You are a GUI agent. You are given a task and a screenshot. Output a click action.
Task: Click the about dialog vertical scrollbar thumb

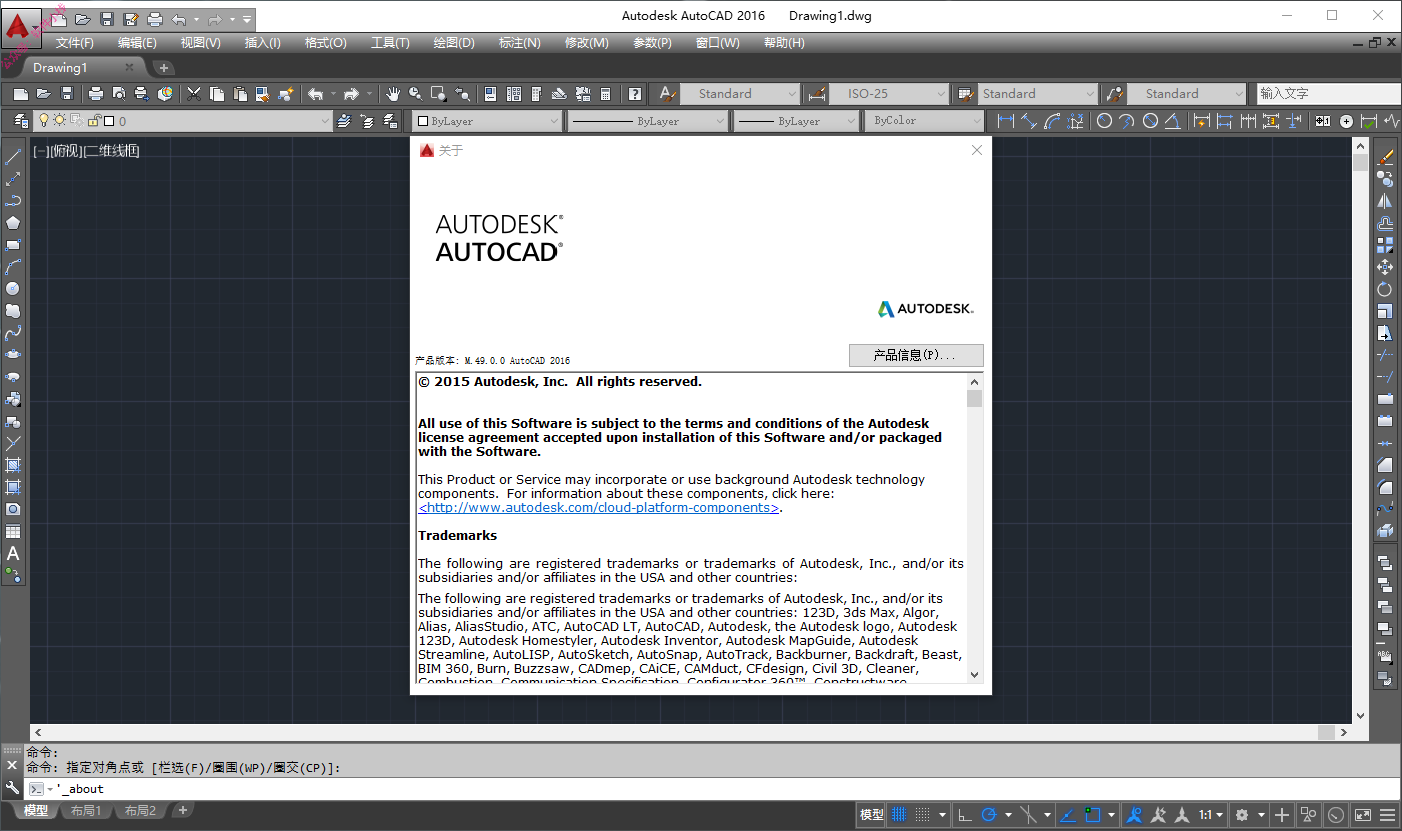(x=975, y=398)
